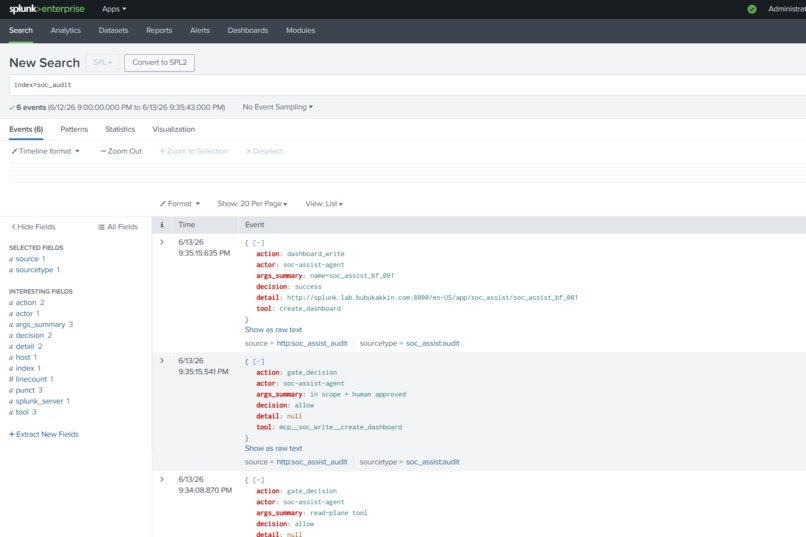Screen dimensions: 806x537
Task: Click source value in dashboard_write event
Action: 312,343
